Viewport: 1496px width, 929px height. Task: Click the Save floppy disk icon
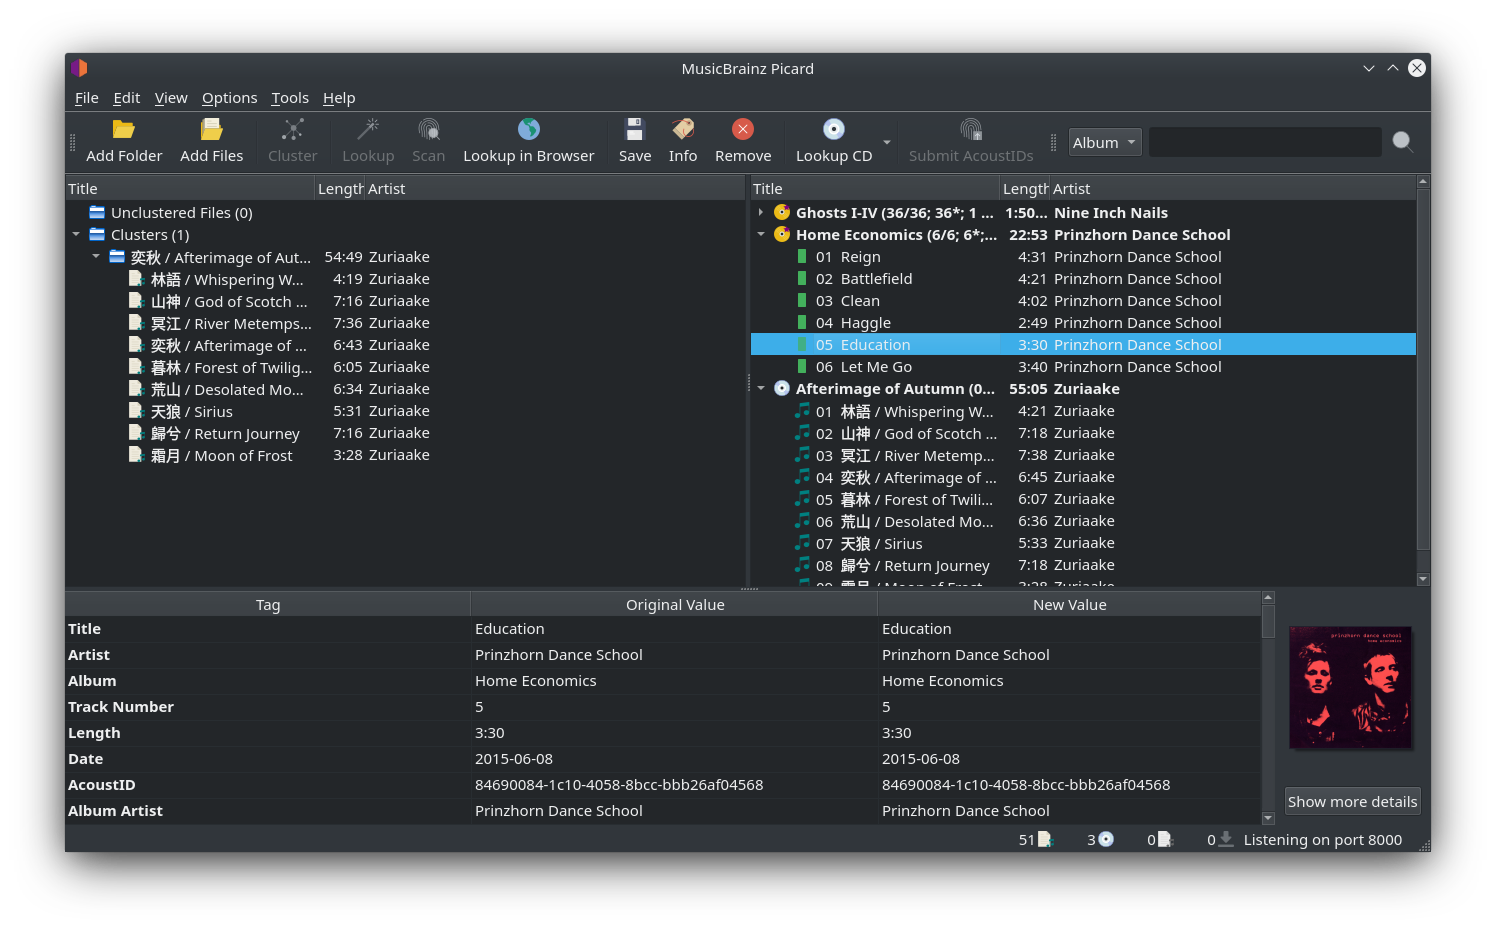634,129
